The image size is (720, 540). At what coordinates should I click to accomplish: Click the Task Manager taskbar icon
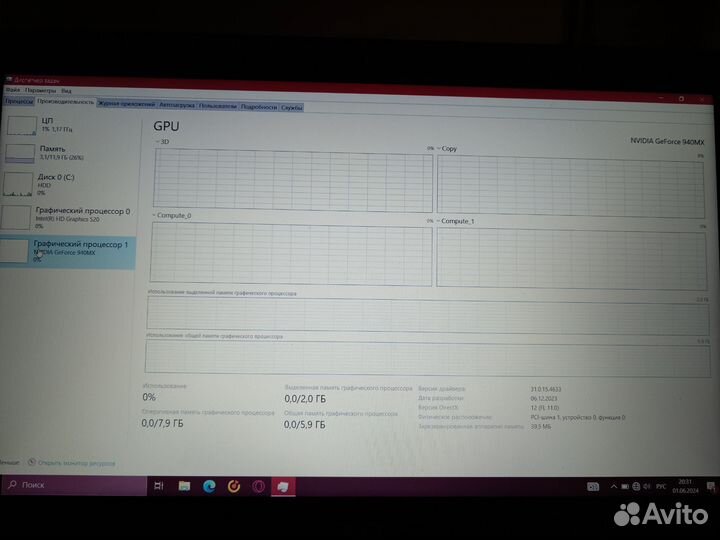click(283, 486)
